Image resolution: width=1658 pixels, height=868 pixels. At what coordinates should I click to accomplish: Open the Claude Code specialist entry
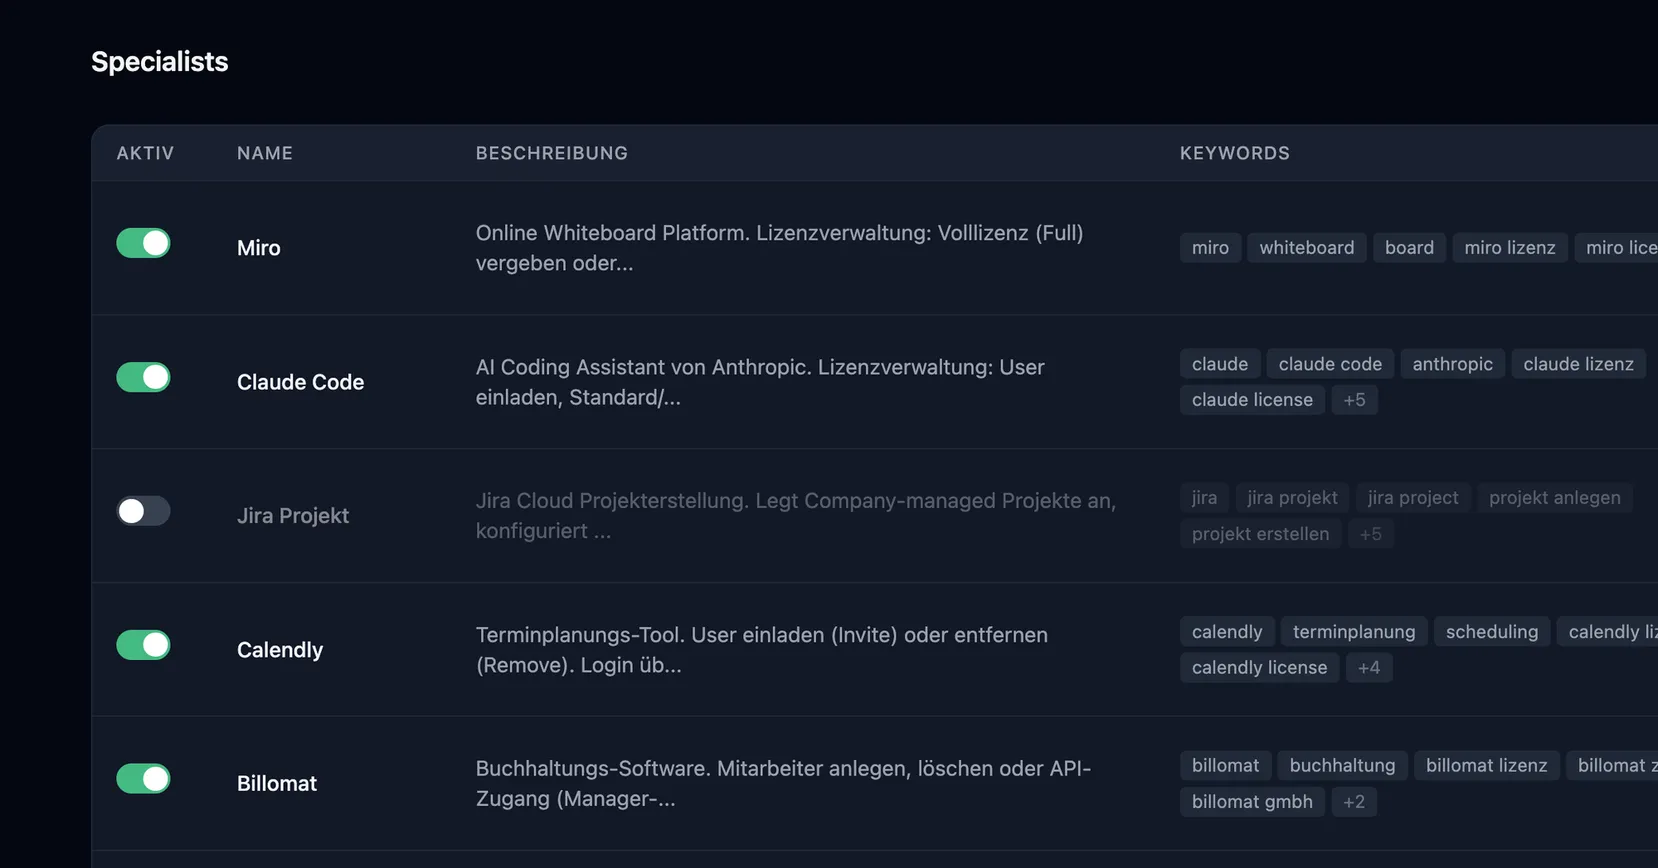[x=300, y=382]
